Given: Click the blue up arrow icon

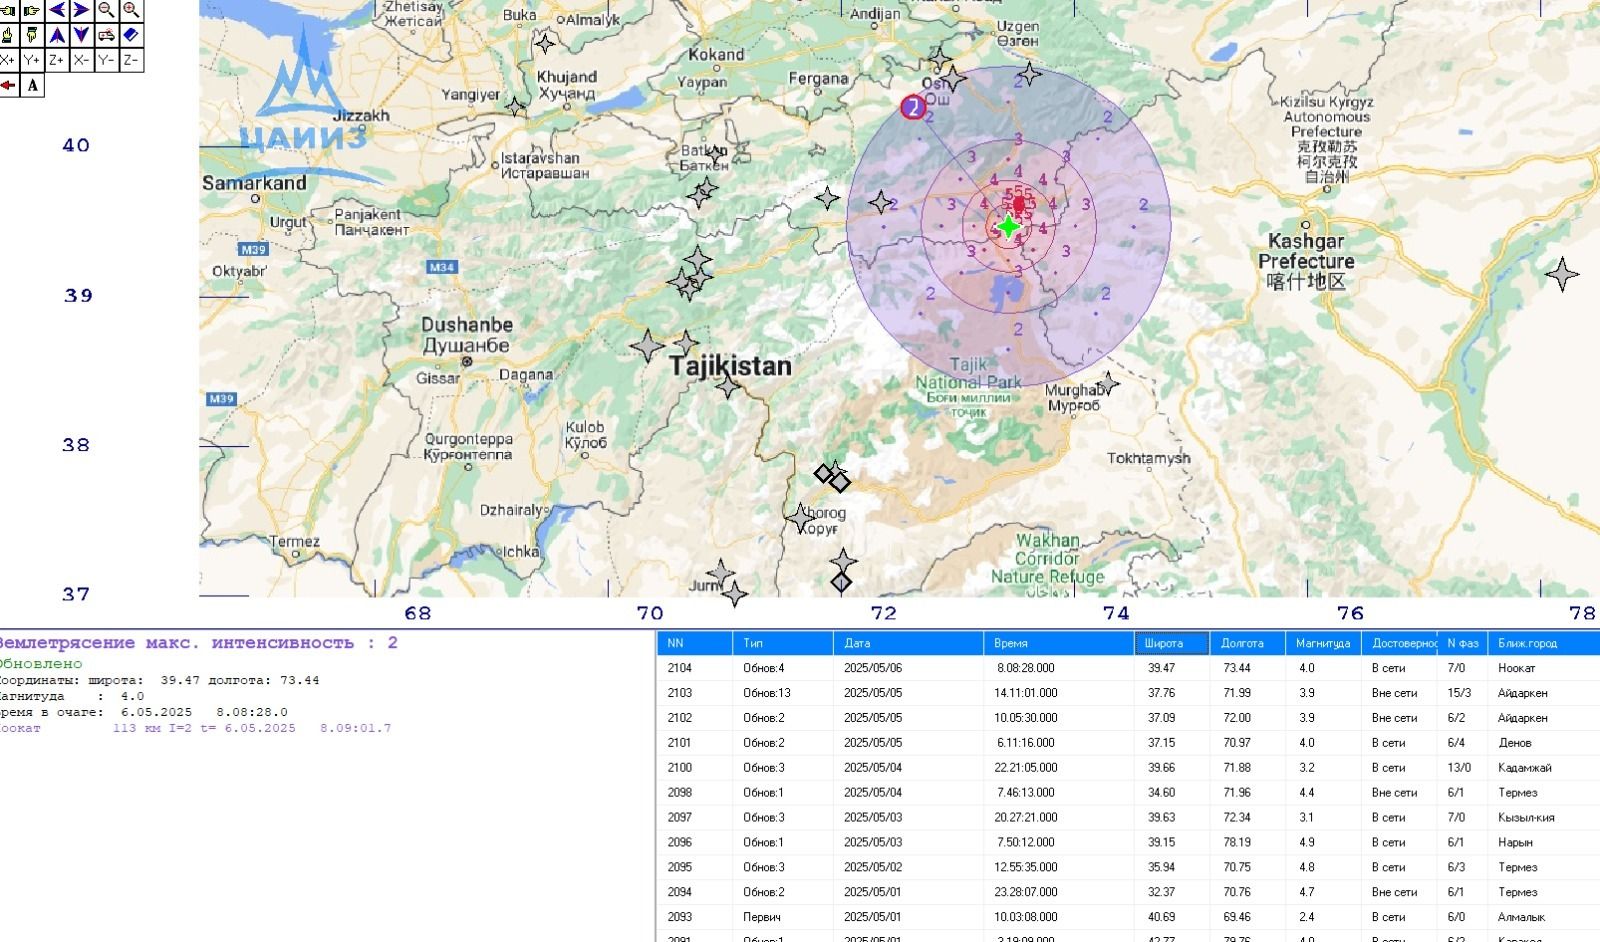Looking at the screenshot, I should click(57, 36).
